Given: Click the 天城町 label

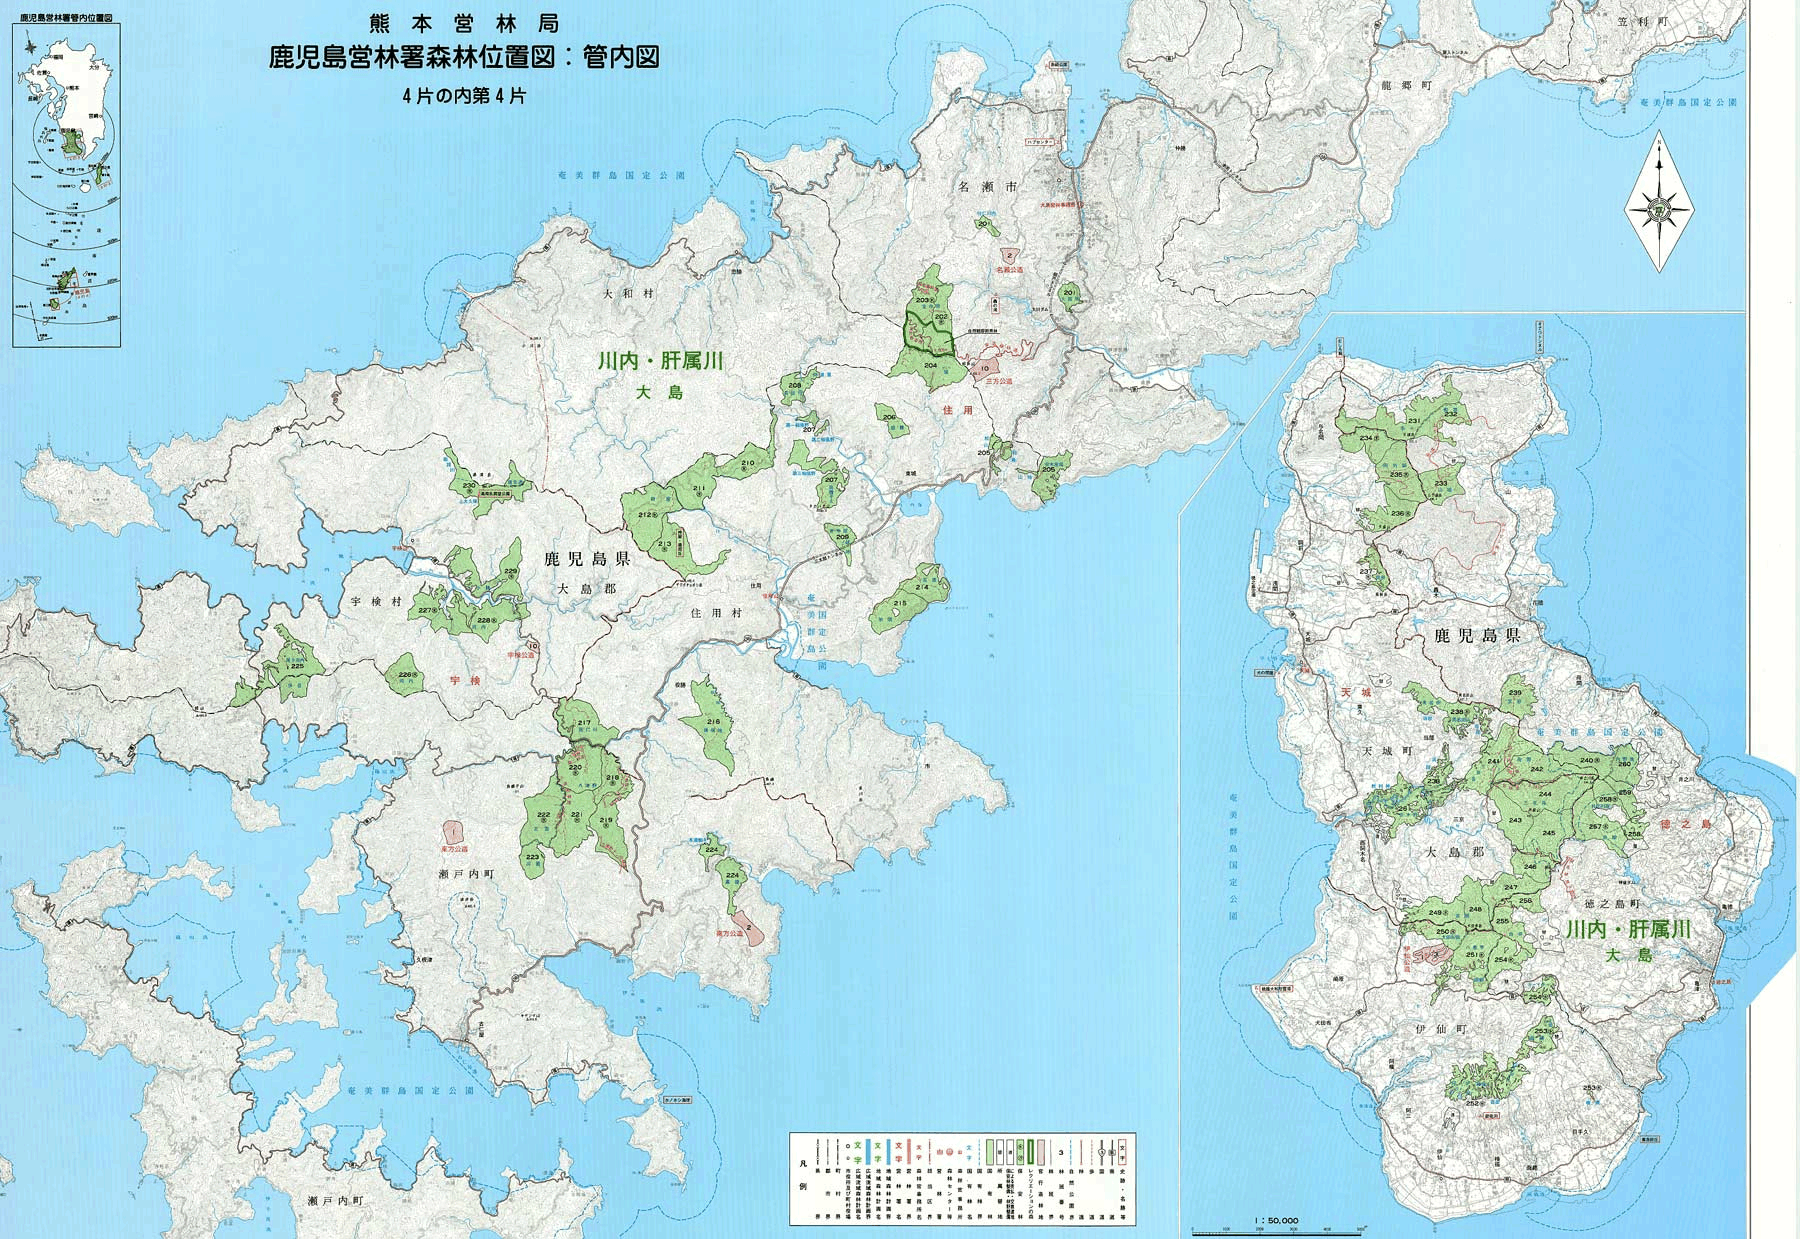Looking at the screenshot, I should pos(1385,750).
